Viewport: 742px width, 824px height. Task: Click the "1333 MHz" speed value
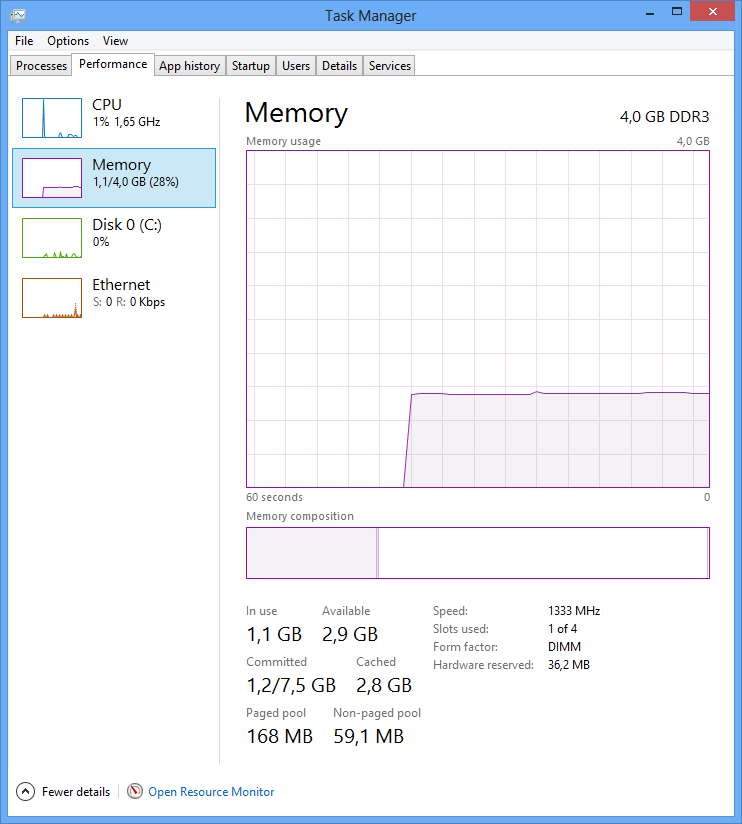574,611
